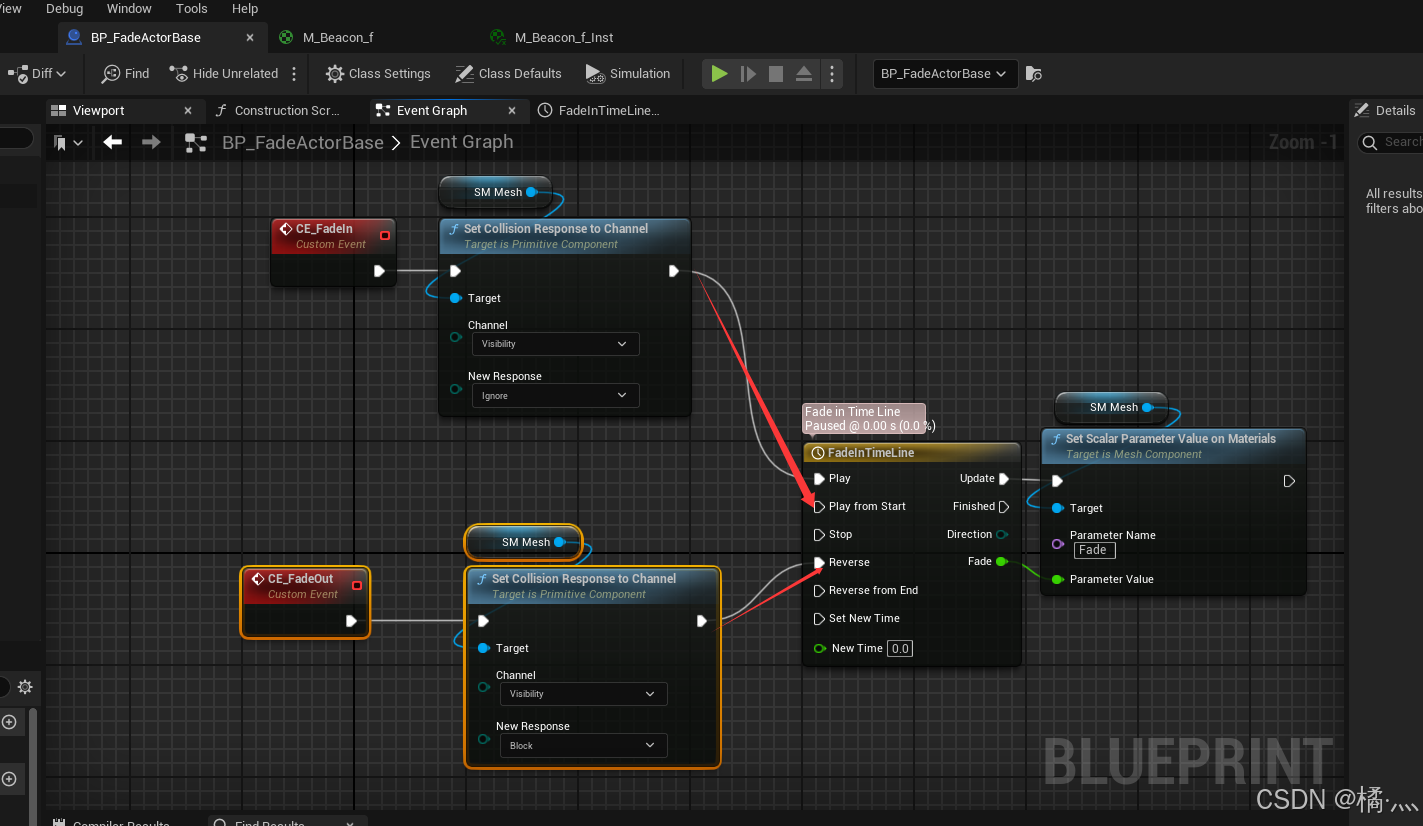The width and height of the screenshot is (1423, 826).
Task: Click the frame advance button
Action: [748, 74]
